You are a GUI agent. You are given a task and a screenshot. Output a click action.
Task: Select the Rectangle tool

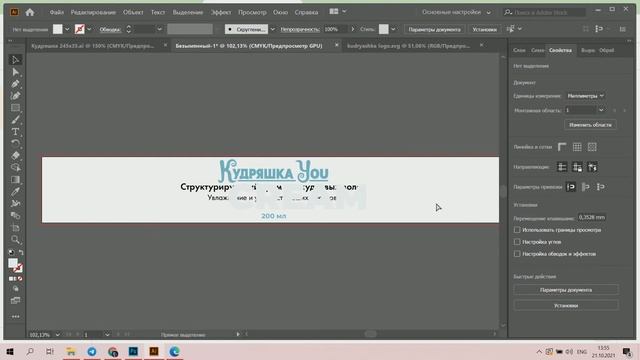pyautogui.click(x=15, y=108)
